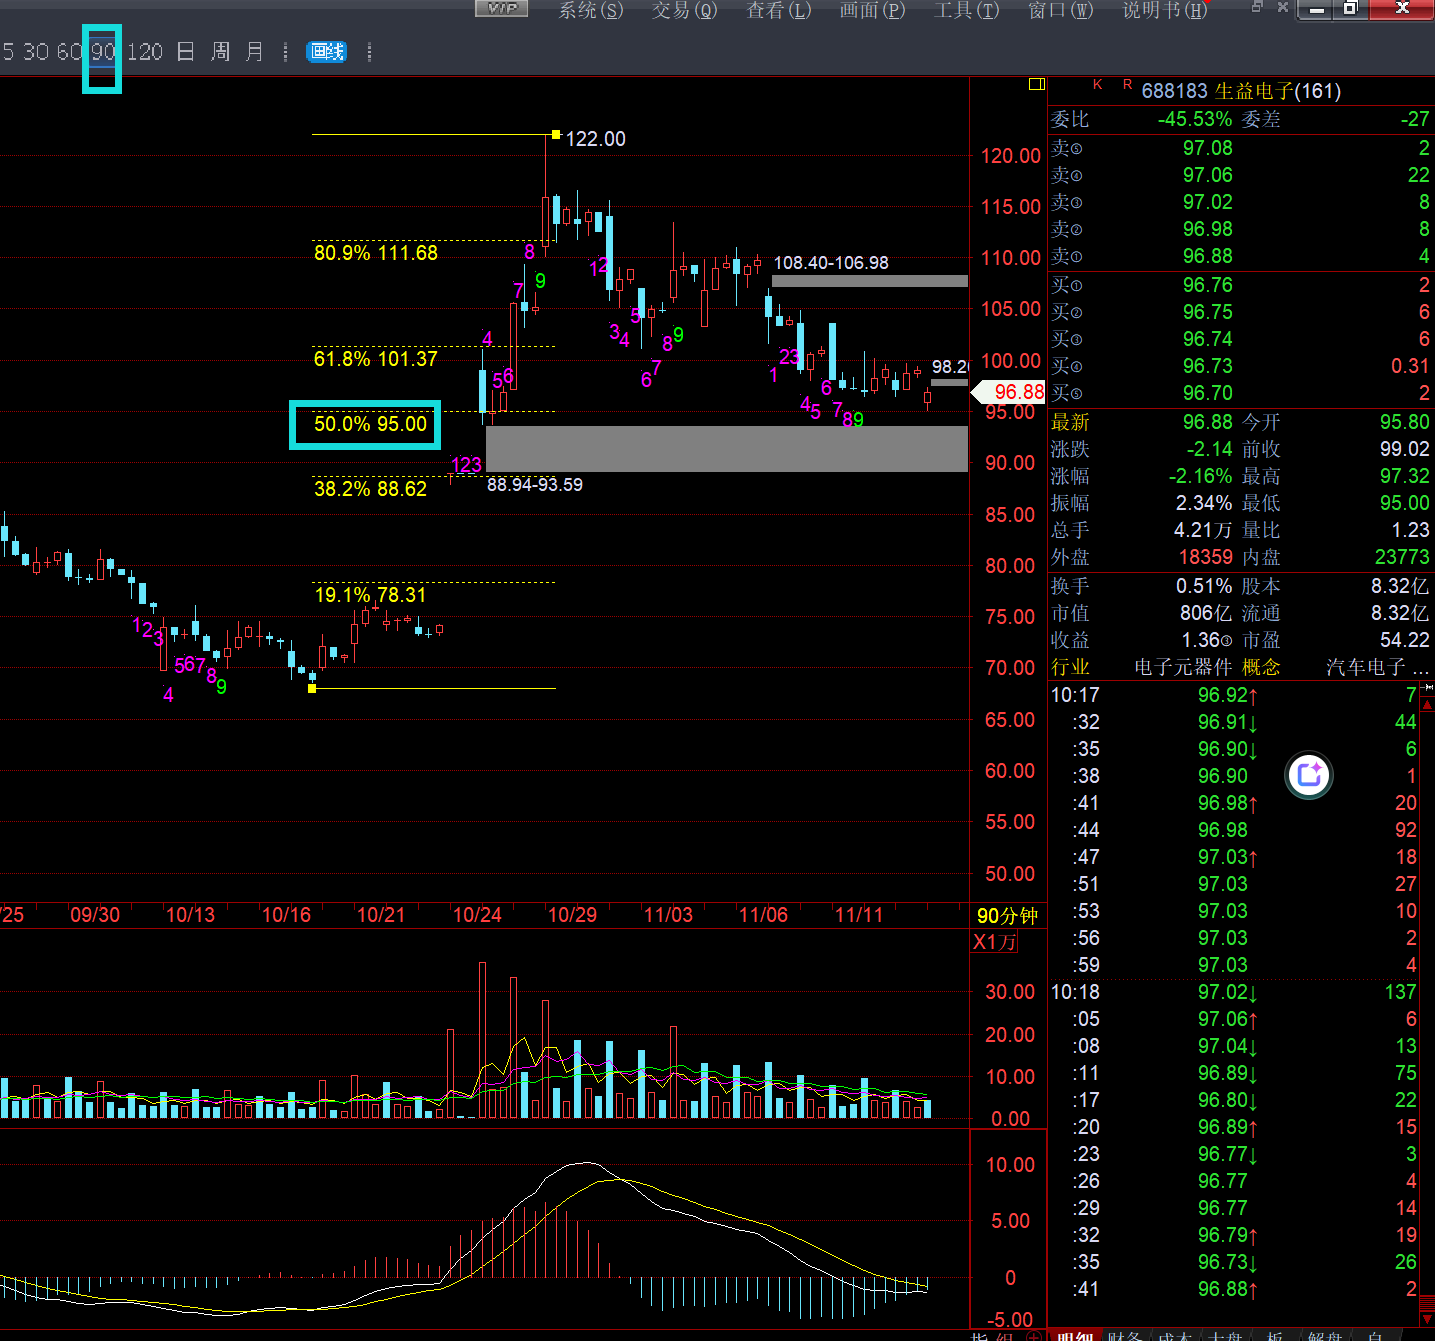This screenshot has width=1435, height=1341.
Task: Click the VIP badge button
Action: click(501, 8)
